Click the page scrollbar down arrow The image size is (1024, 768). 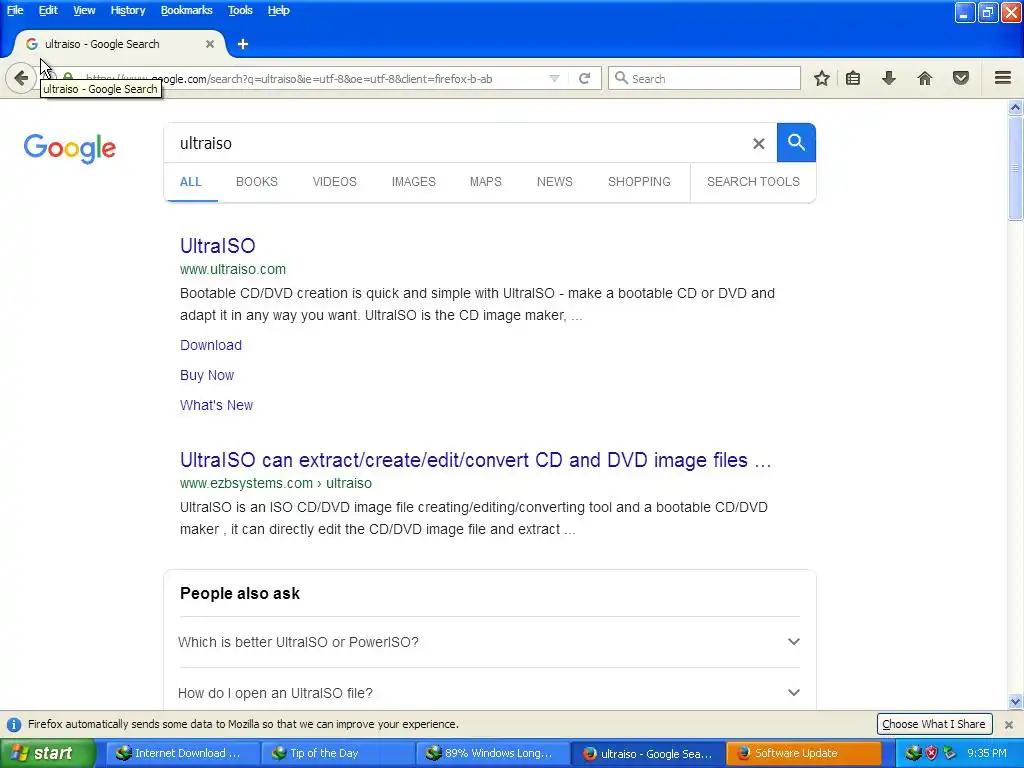tap(1015, 702)
